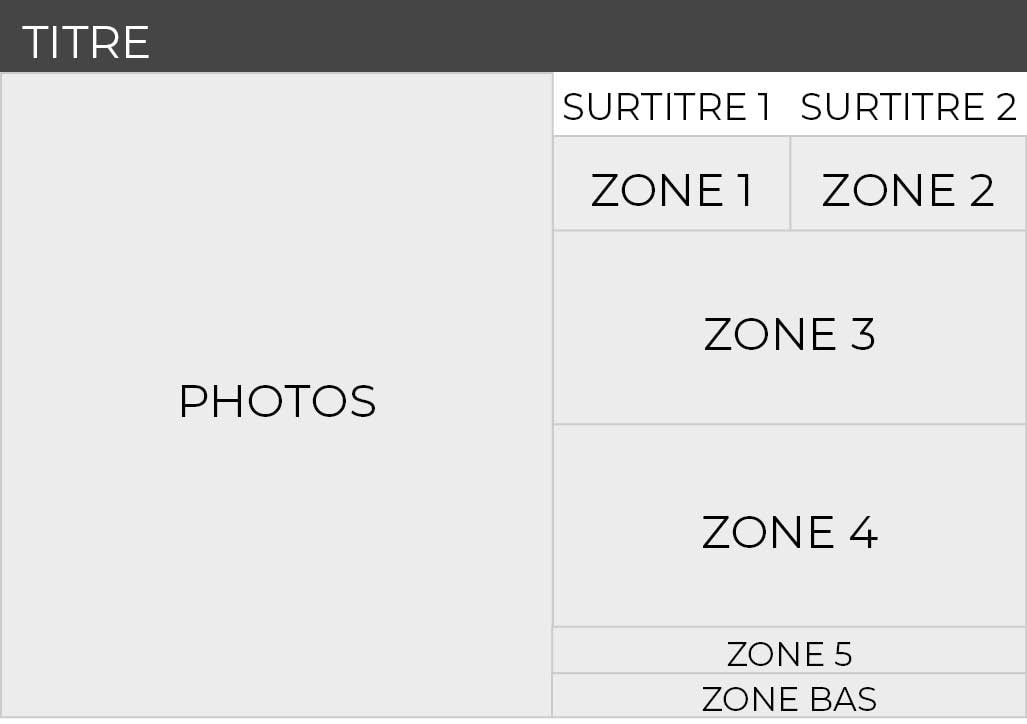Click empty space above PHOTOS label
The width and height of the screenshot is (1027, 724).
tap(276, 223)
